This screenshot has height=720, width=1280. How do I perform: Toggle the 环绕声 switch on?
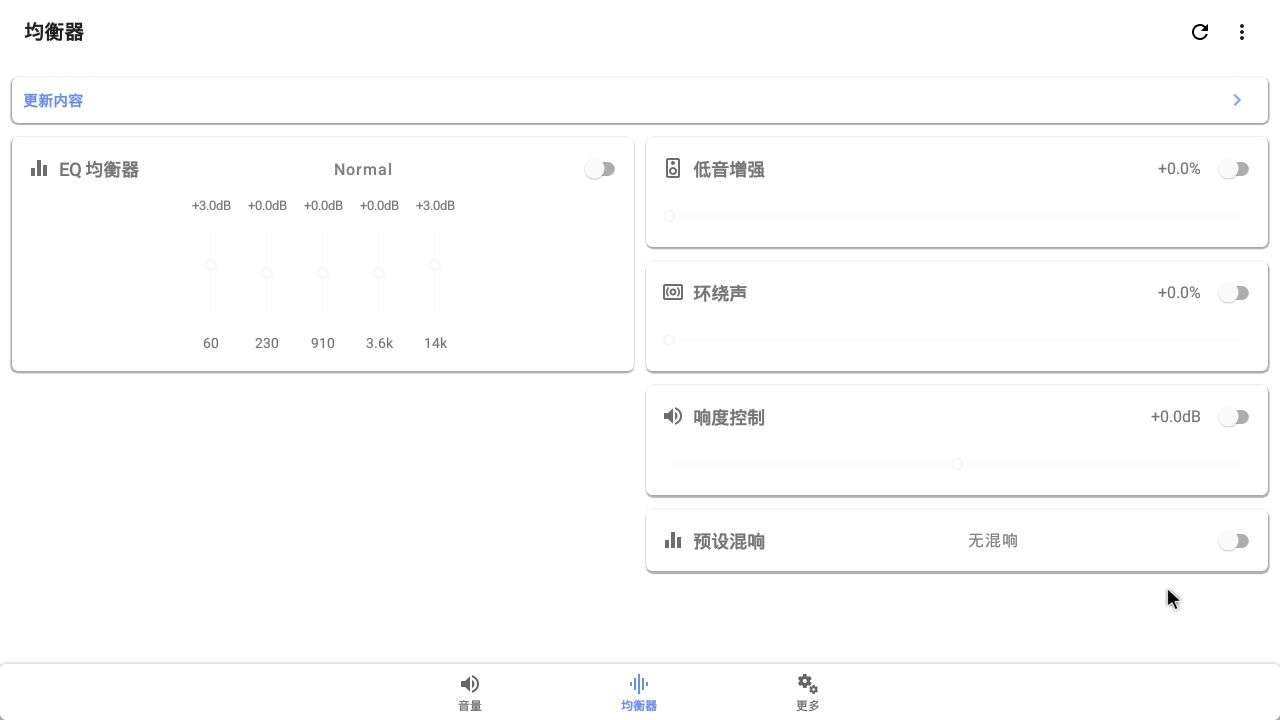click(x=1234, y=293)
